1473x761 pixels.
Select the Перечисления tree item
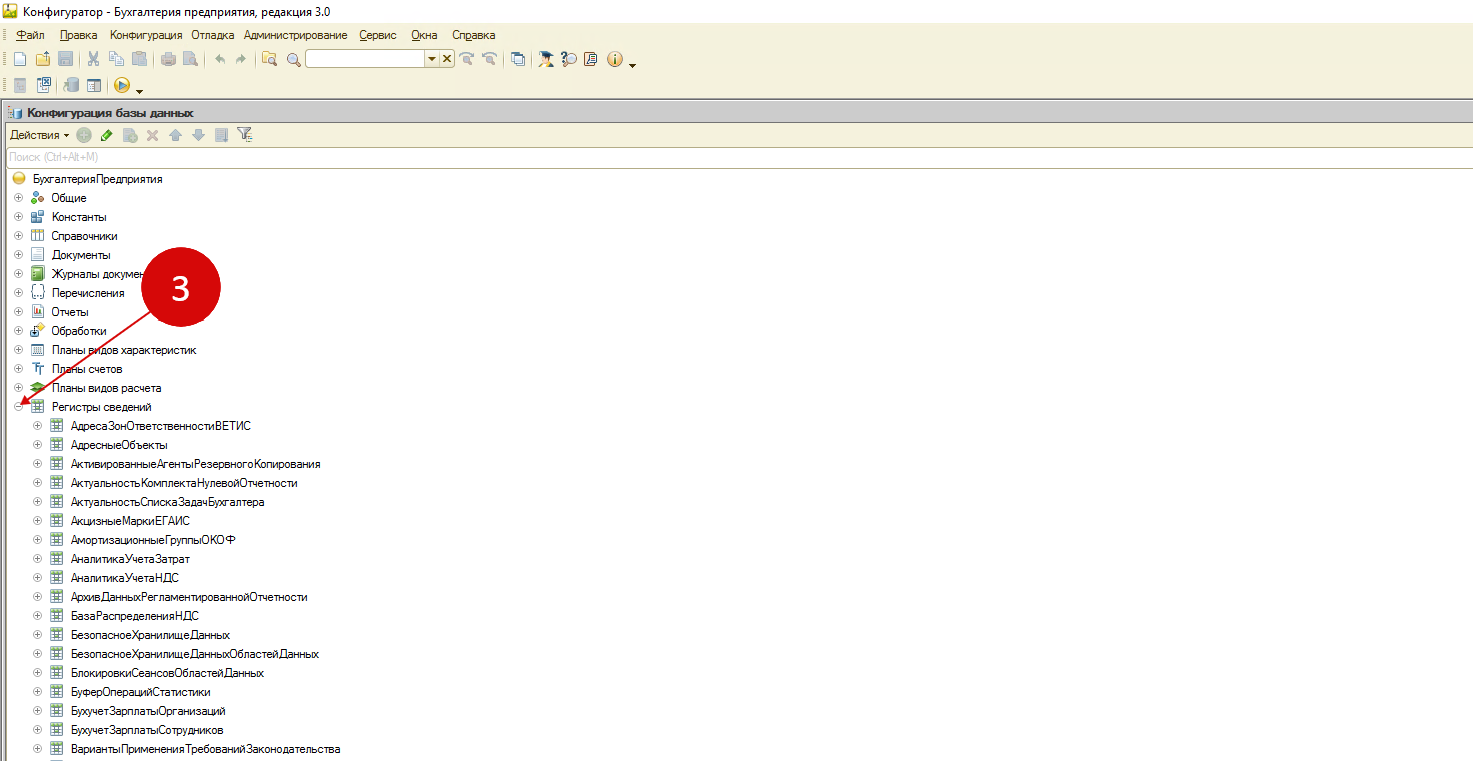(x=88, y=293)
